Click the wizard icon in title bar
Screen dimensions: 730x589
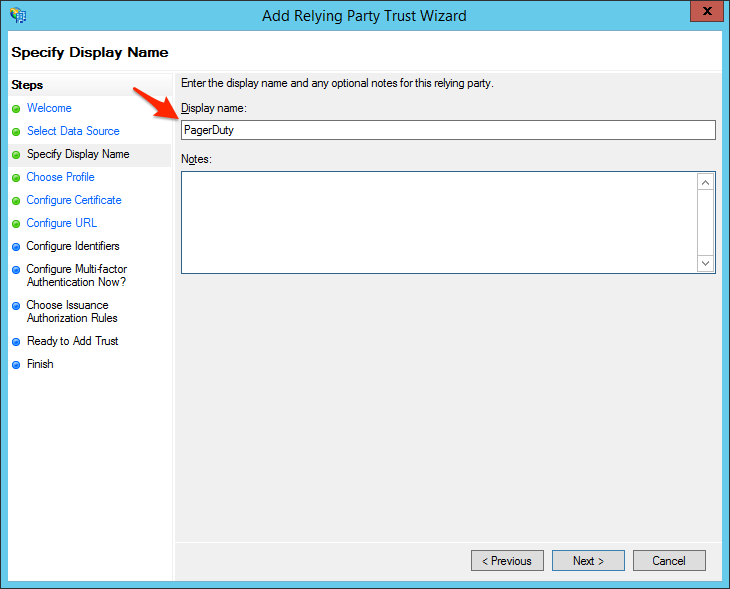click(17, 15)
